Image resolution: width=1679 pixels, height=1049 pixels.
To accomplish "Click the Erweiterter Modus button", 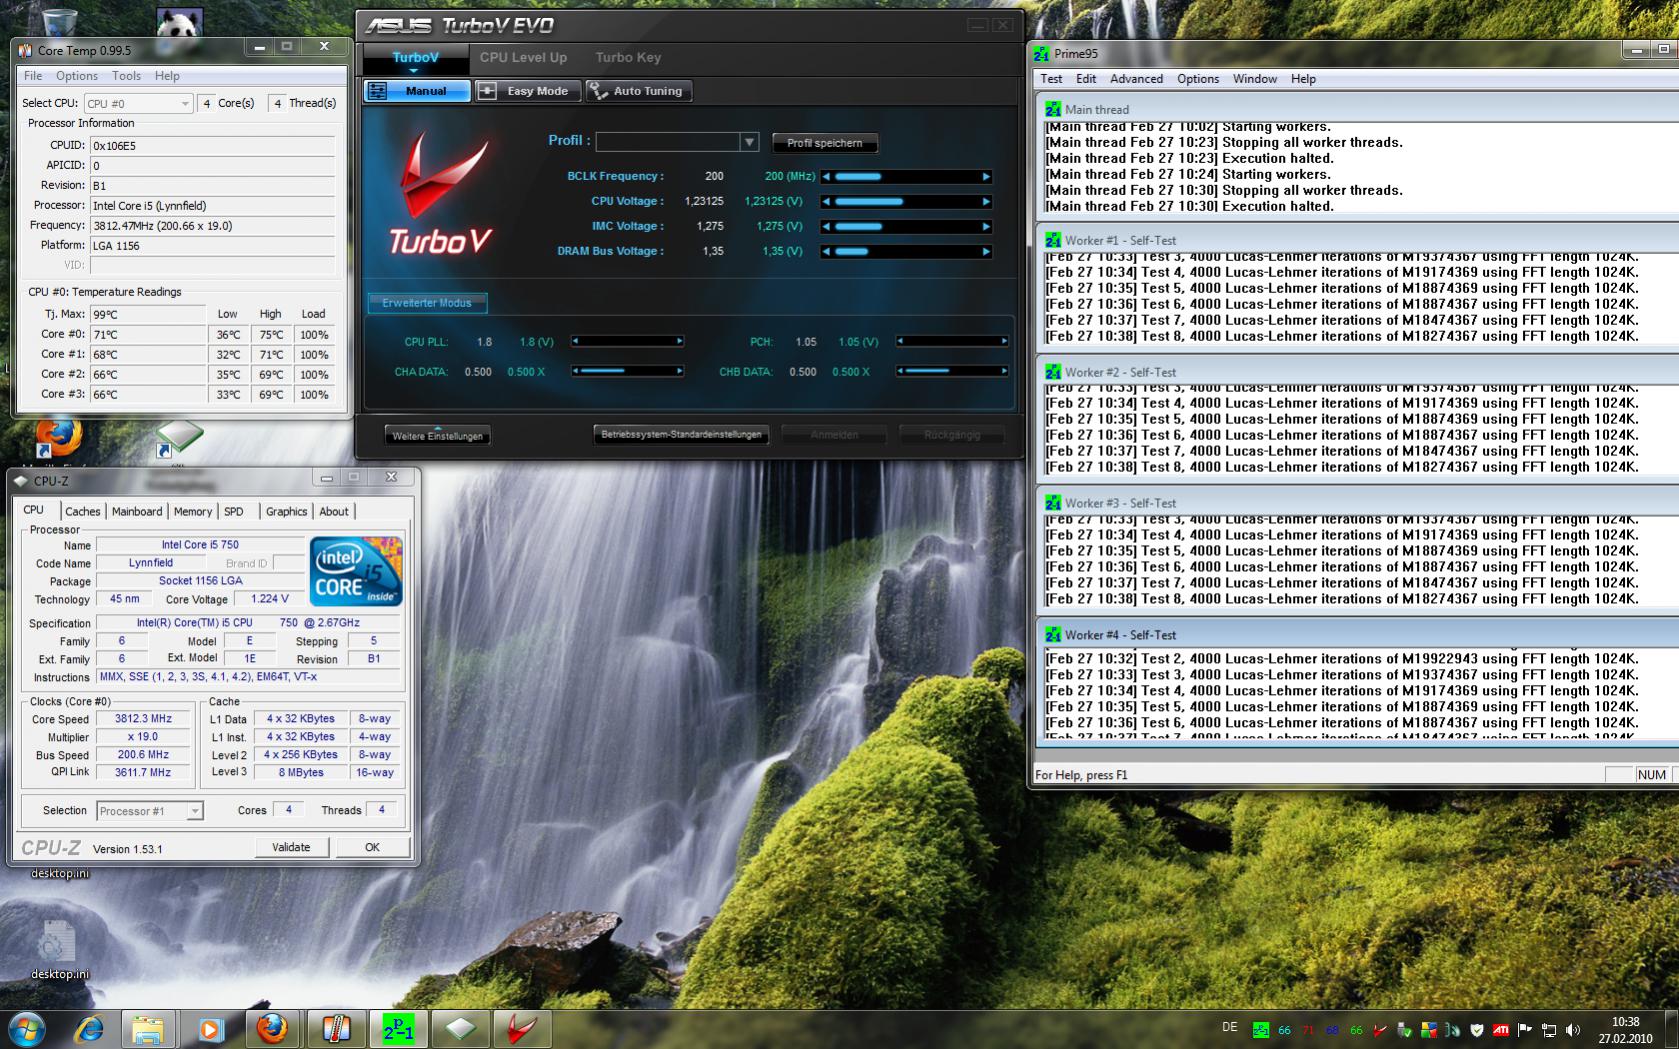I will [x=427, y=303].
